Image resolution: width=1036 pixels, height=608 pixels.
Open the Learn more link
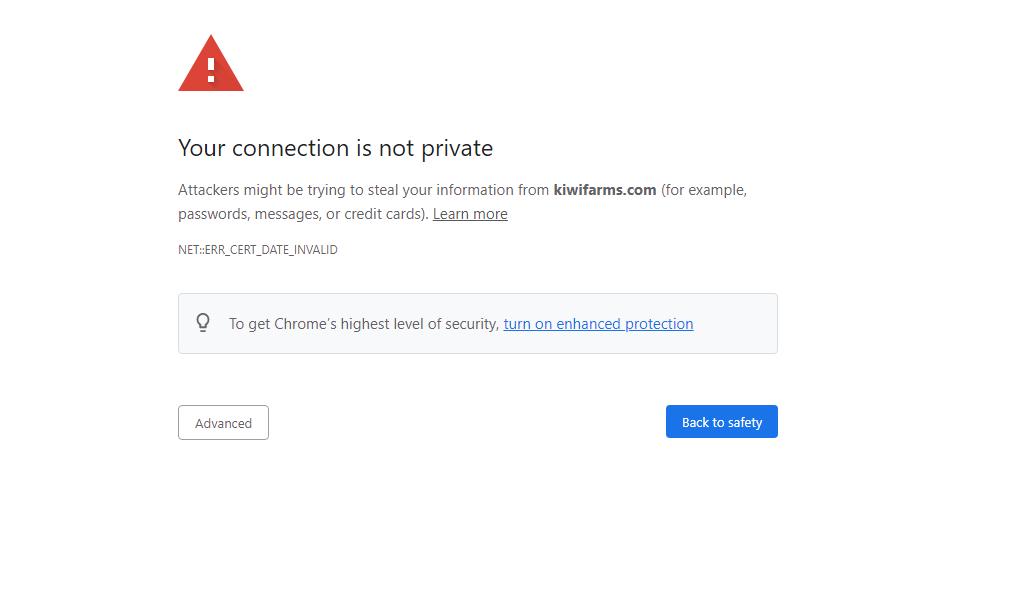(470, 214)
